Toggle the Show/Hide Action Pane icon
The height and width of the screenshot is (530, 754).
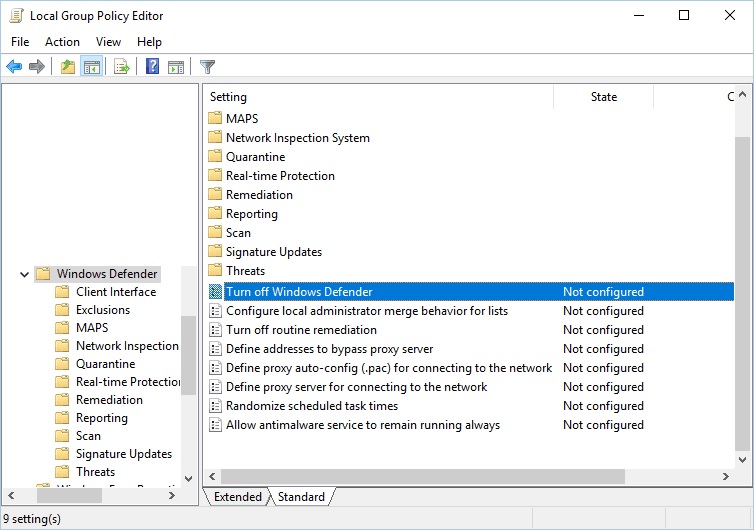click(x=176, y=66)
